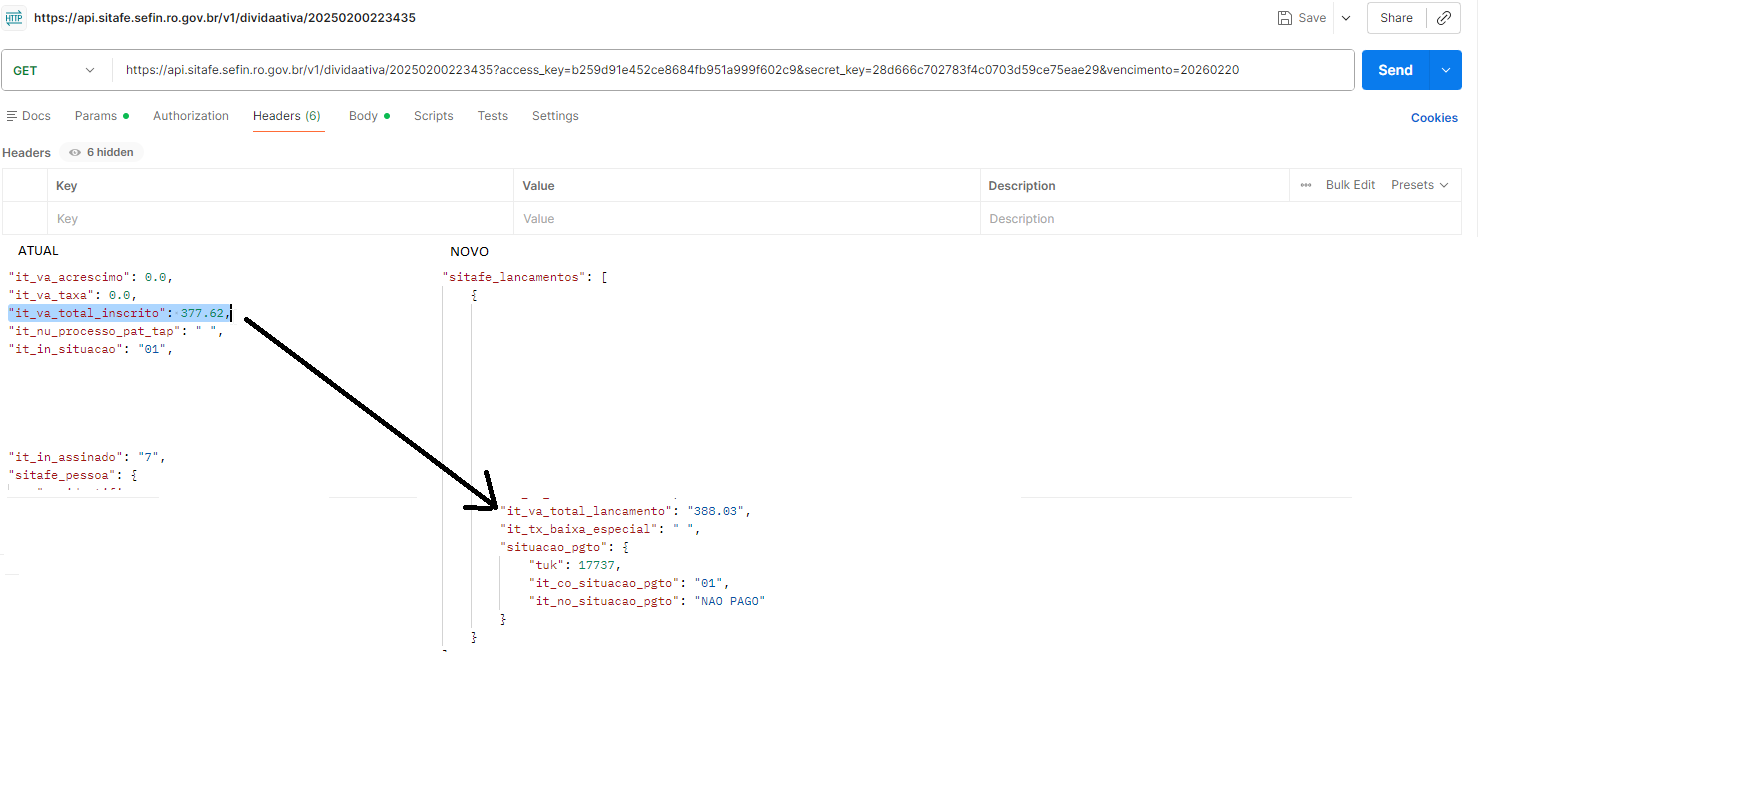This screenshot has width=1756, height=811.
Task: Open the Authorization tab
Action: [x=191, y=116]
